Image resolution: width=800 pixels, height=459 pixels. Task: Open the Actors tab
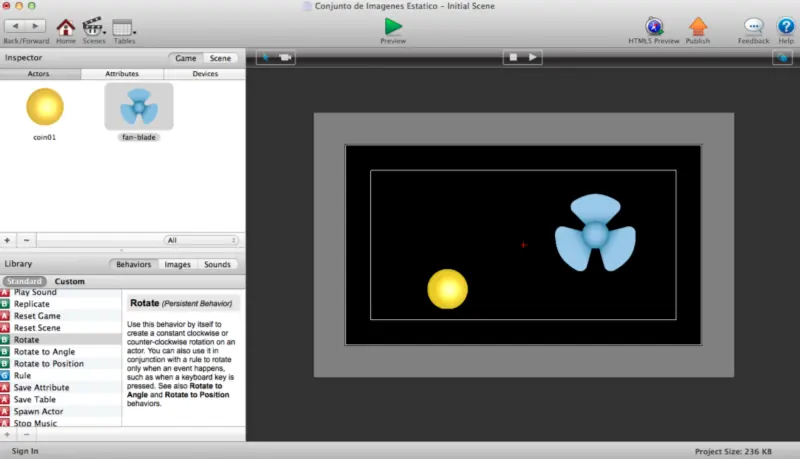point(39,74)
